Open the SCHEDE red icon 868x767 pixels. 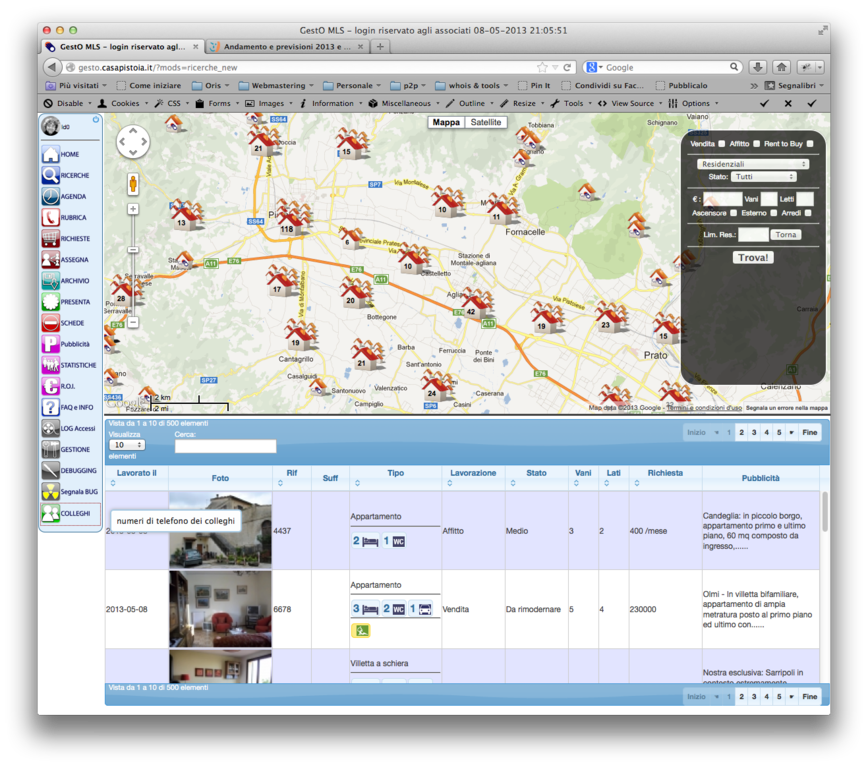coord(50,323)
